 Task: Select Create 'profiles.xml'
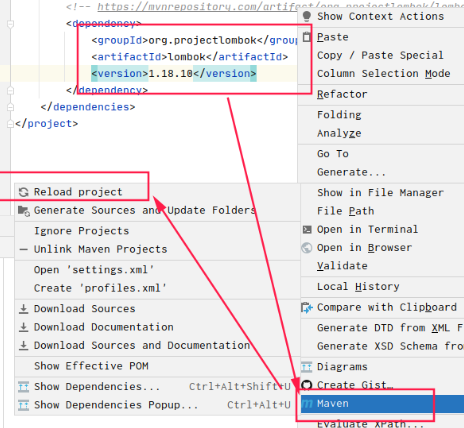[x=157, y=288]
